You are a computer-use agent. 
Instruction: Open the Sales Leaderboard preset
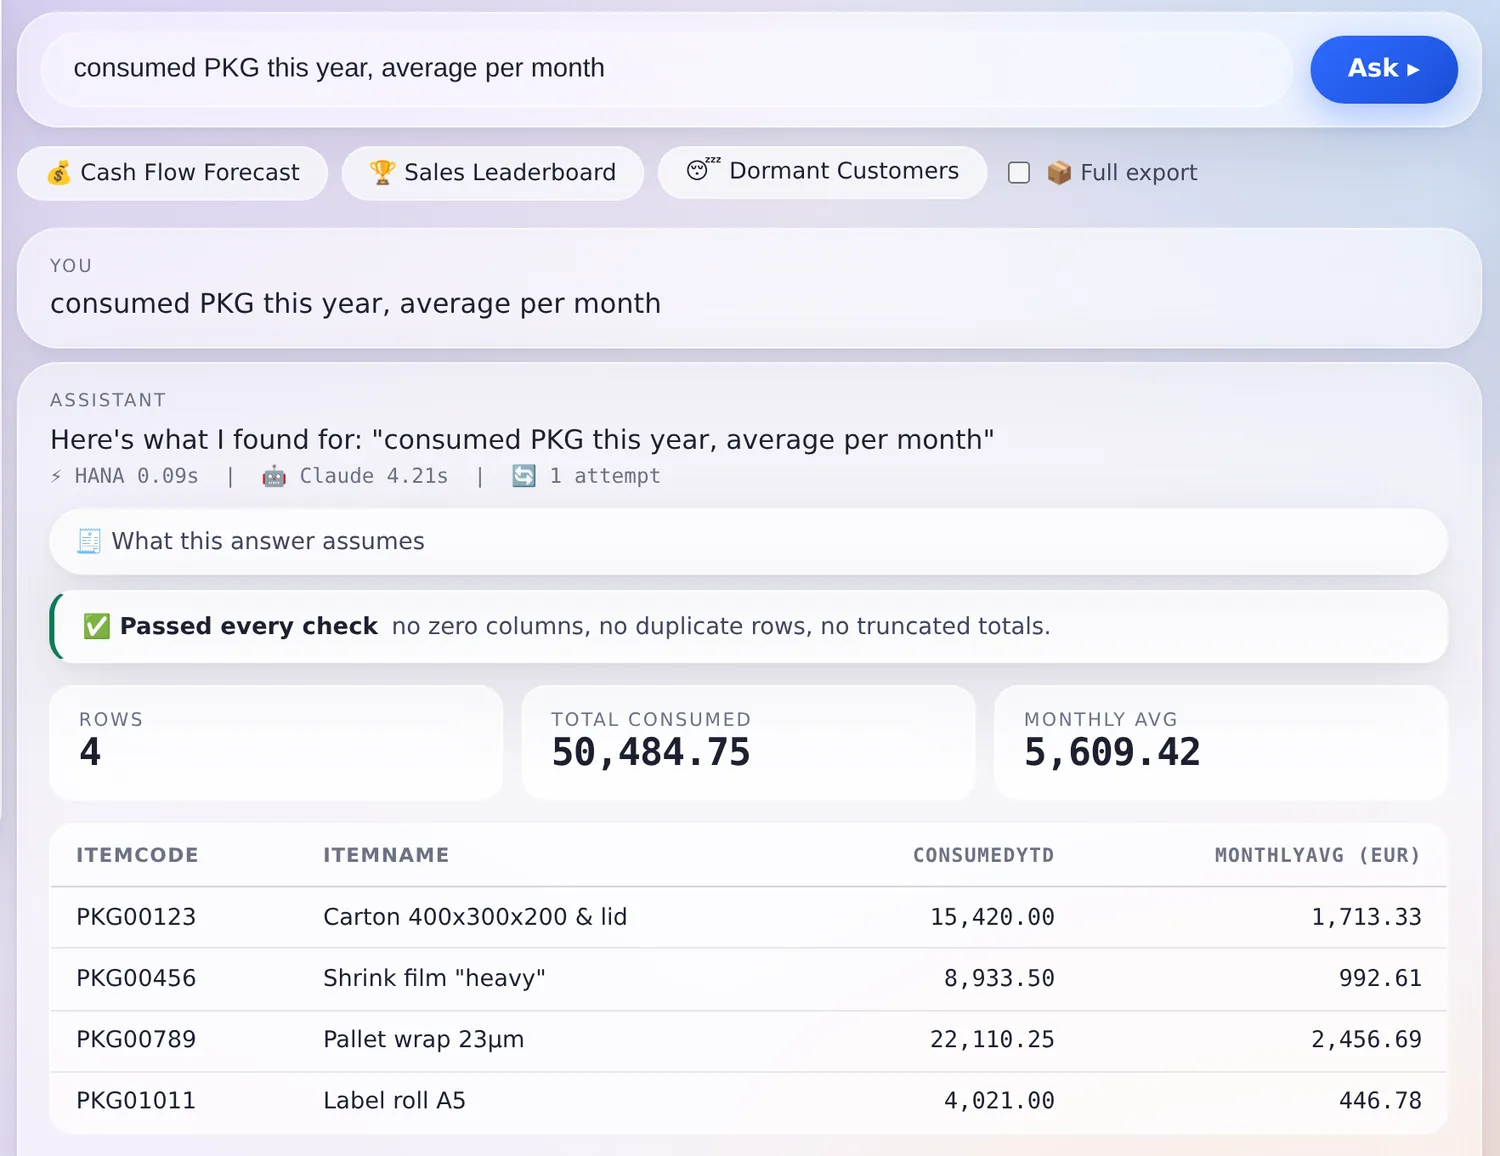click(x=492, y=173)
